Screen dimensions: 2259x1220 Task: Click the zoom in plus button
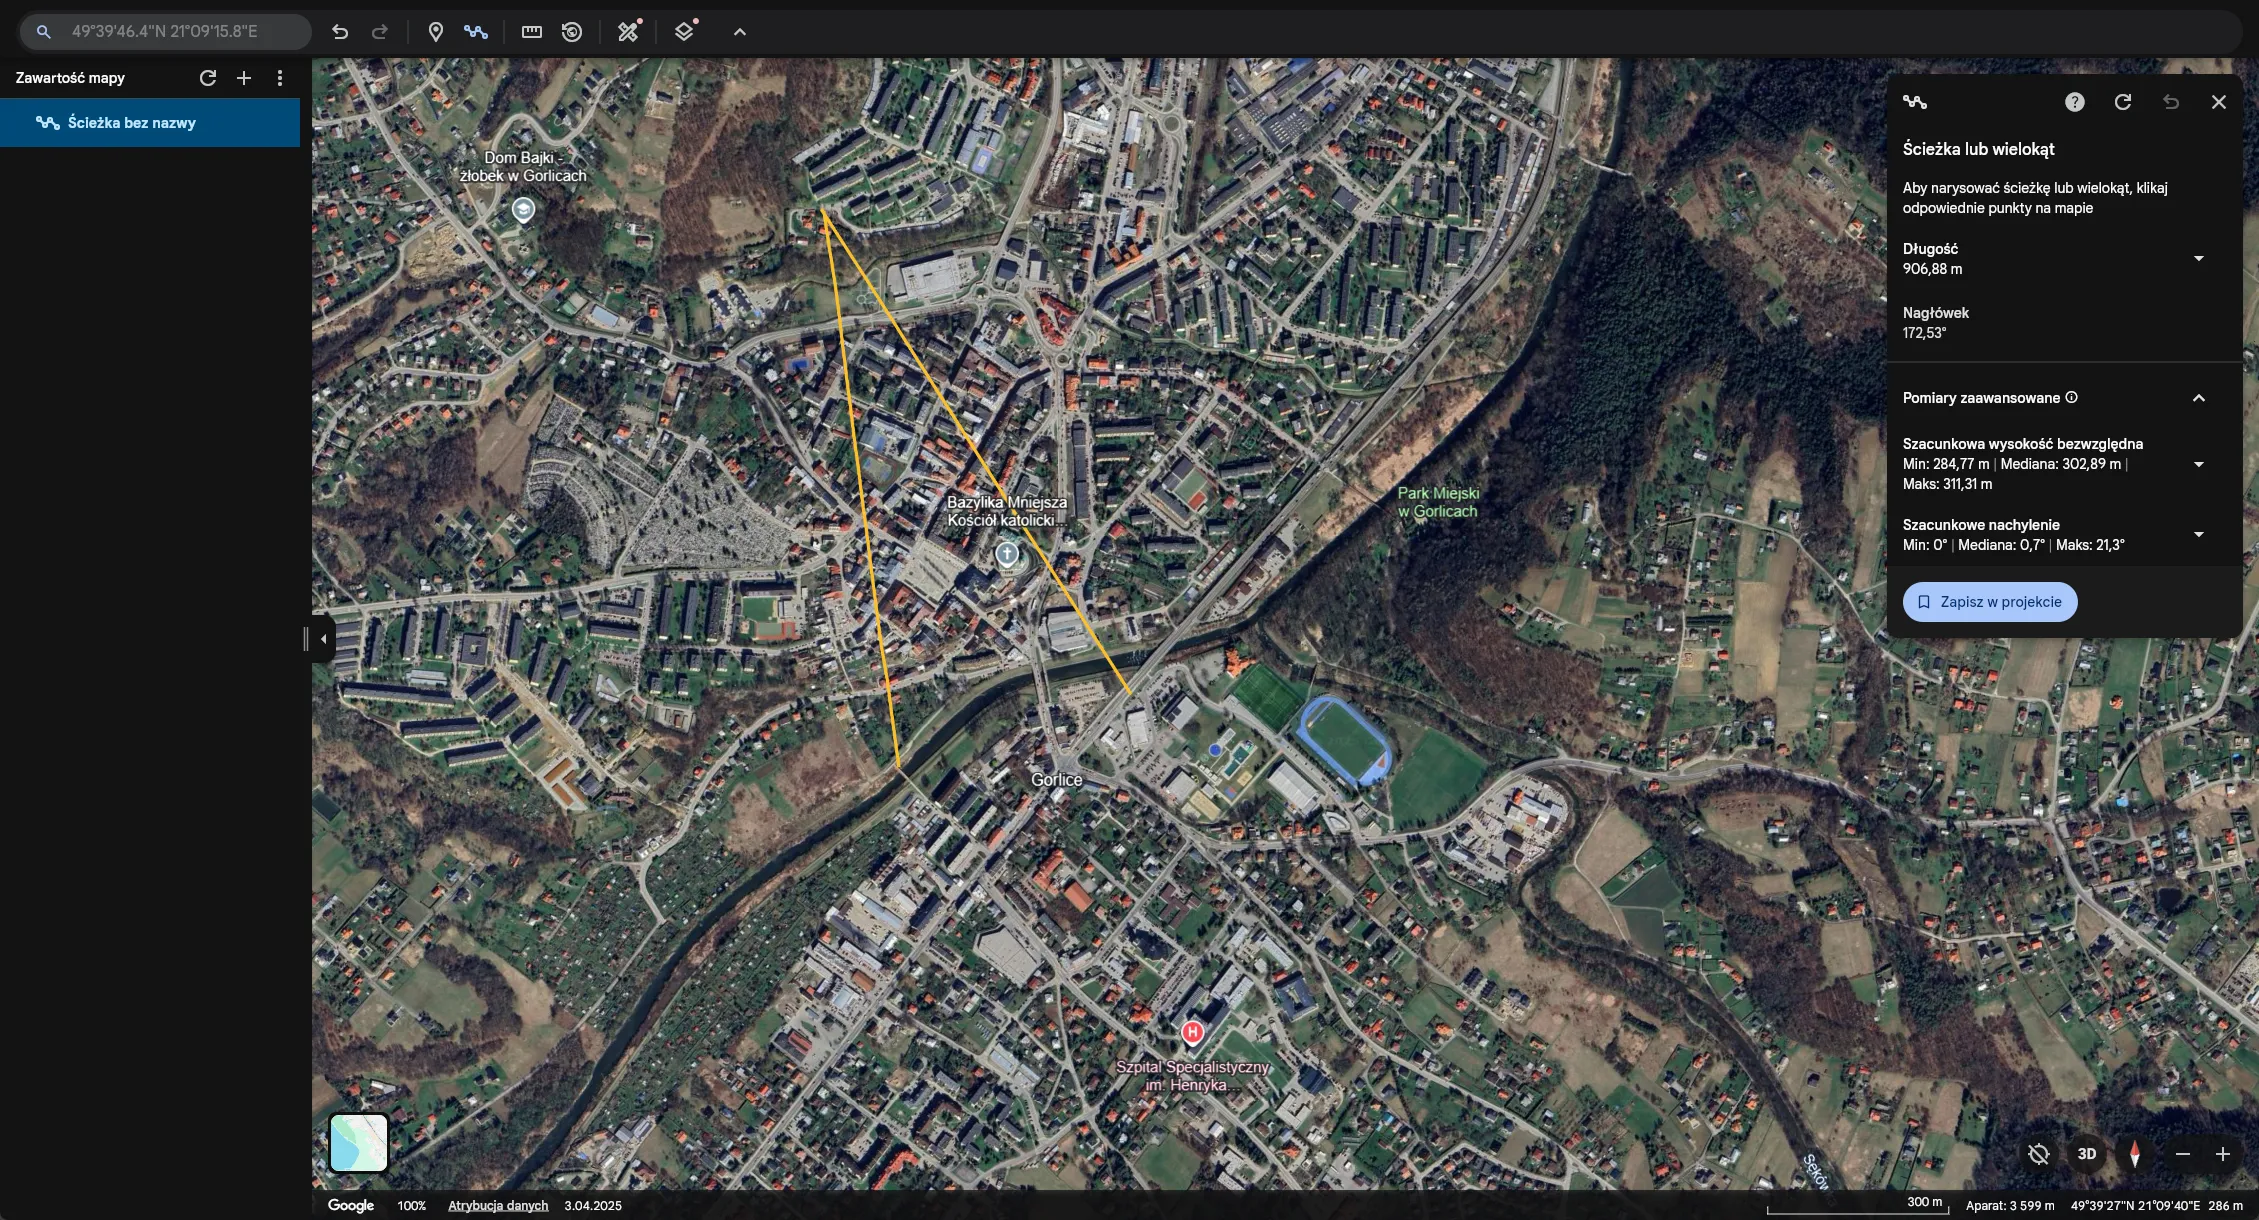click(2222, 1154)
